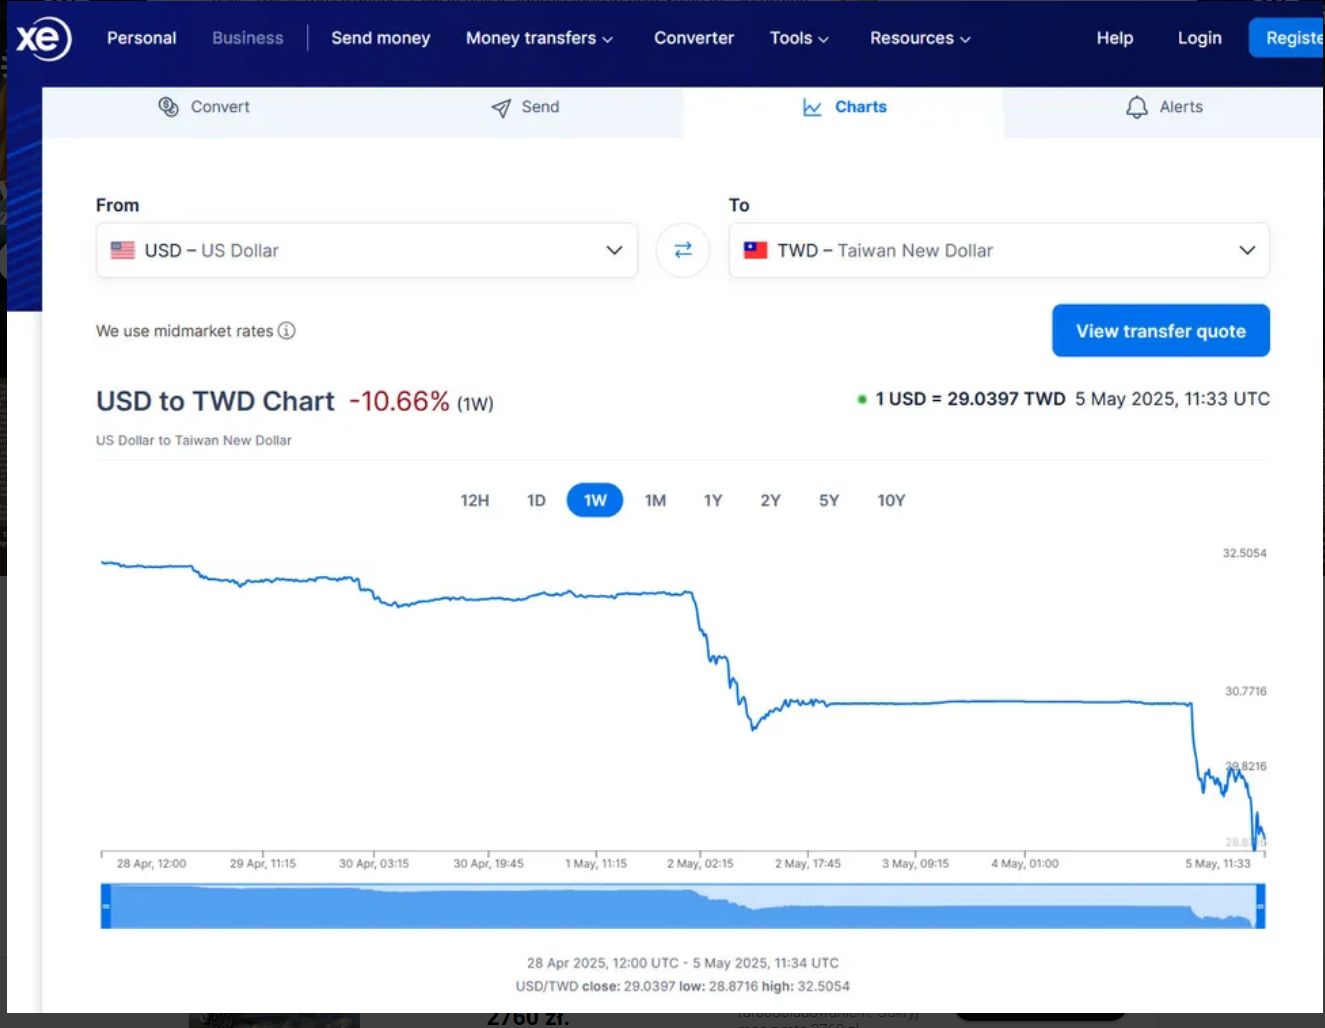Click the 1 USD = 29.0397 TWD rate
This screenshot has height=1028, width=1325.
coord(970,399)
